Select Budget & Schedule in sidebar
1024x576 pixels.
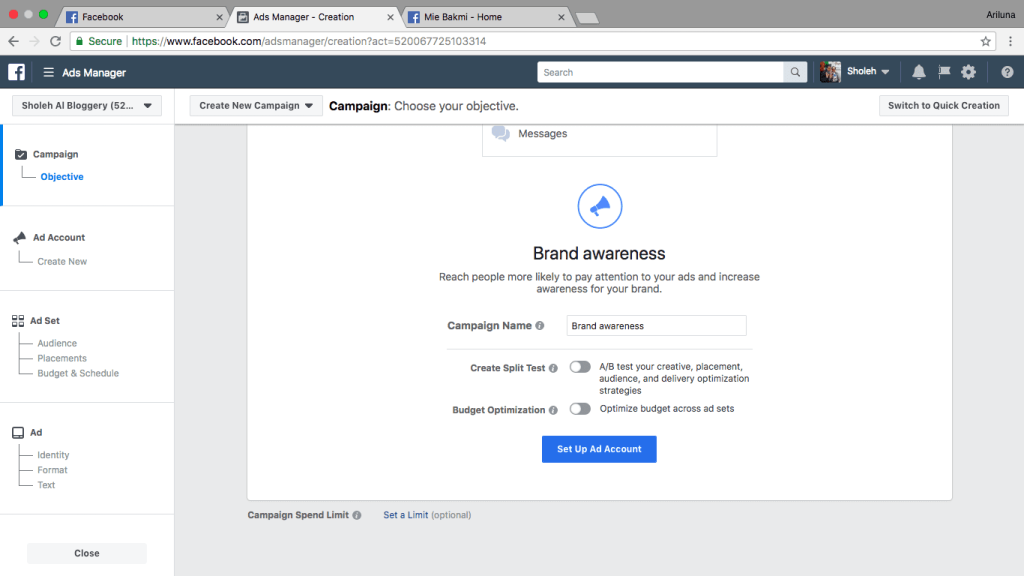coord(78,374)
